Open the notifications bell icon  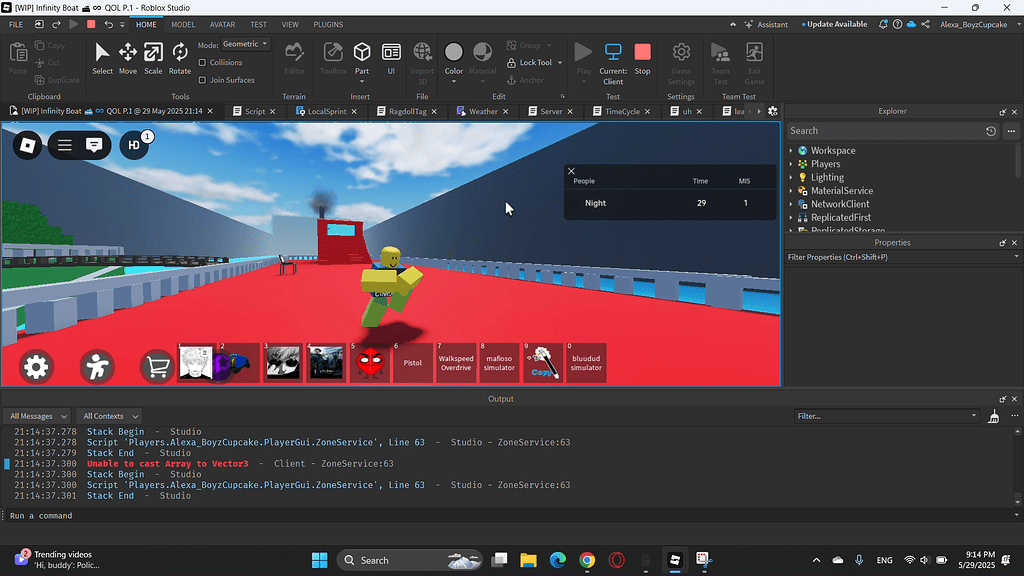[883, 24]
